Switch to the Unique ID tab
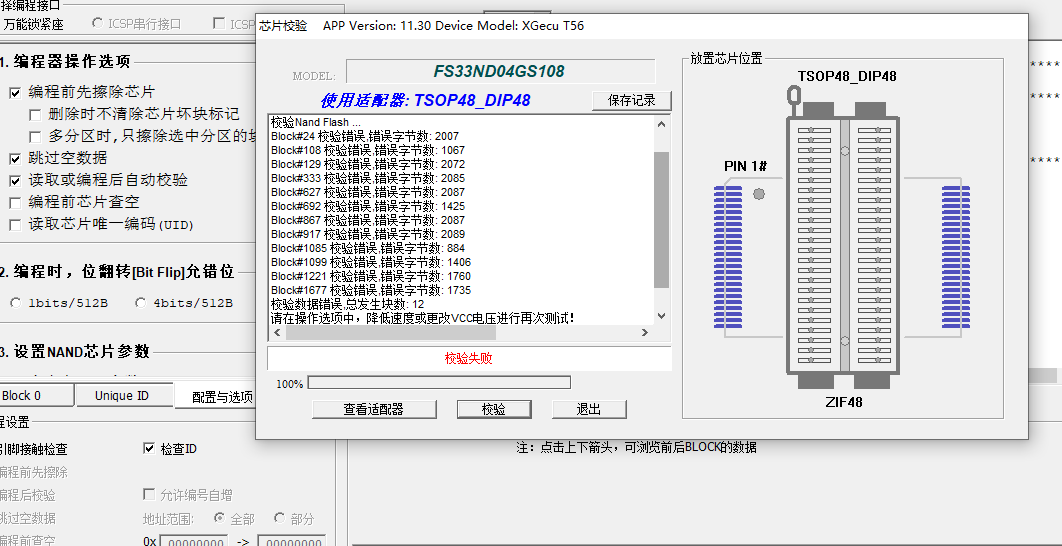 122,395
